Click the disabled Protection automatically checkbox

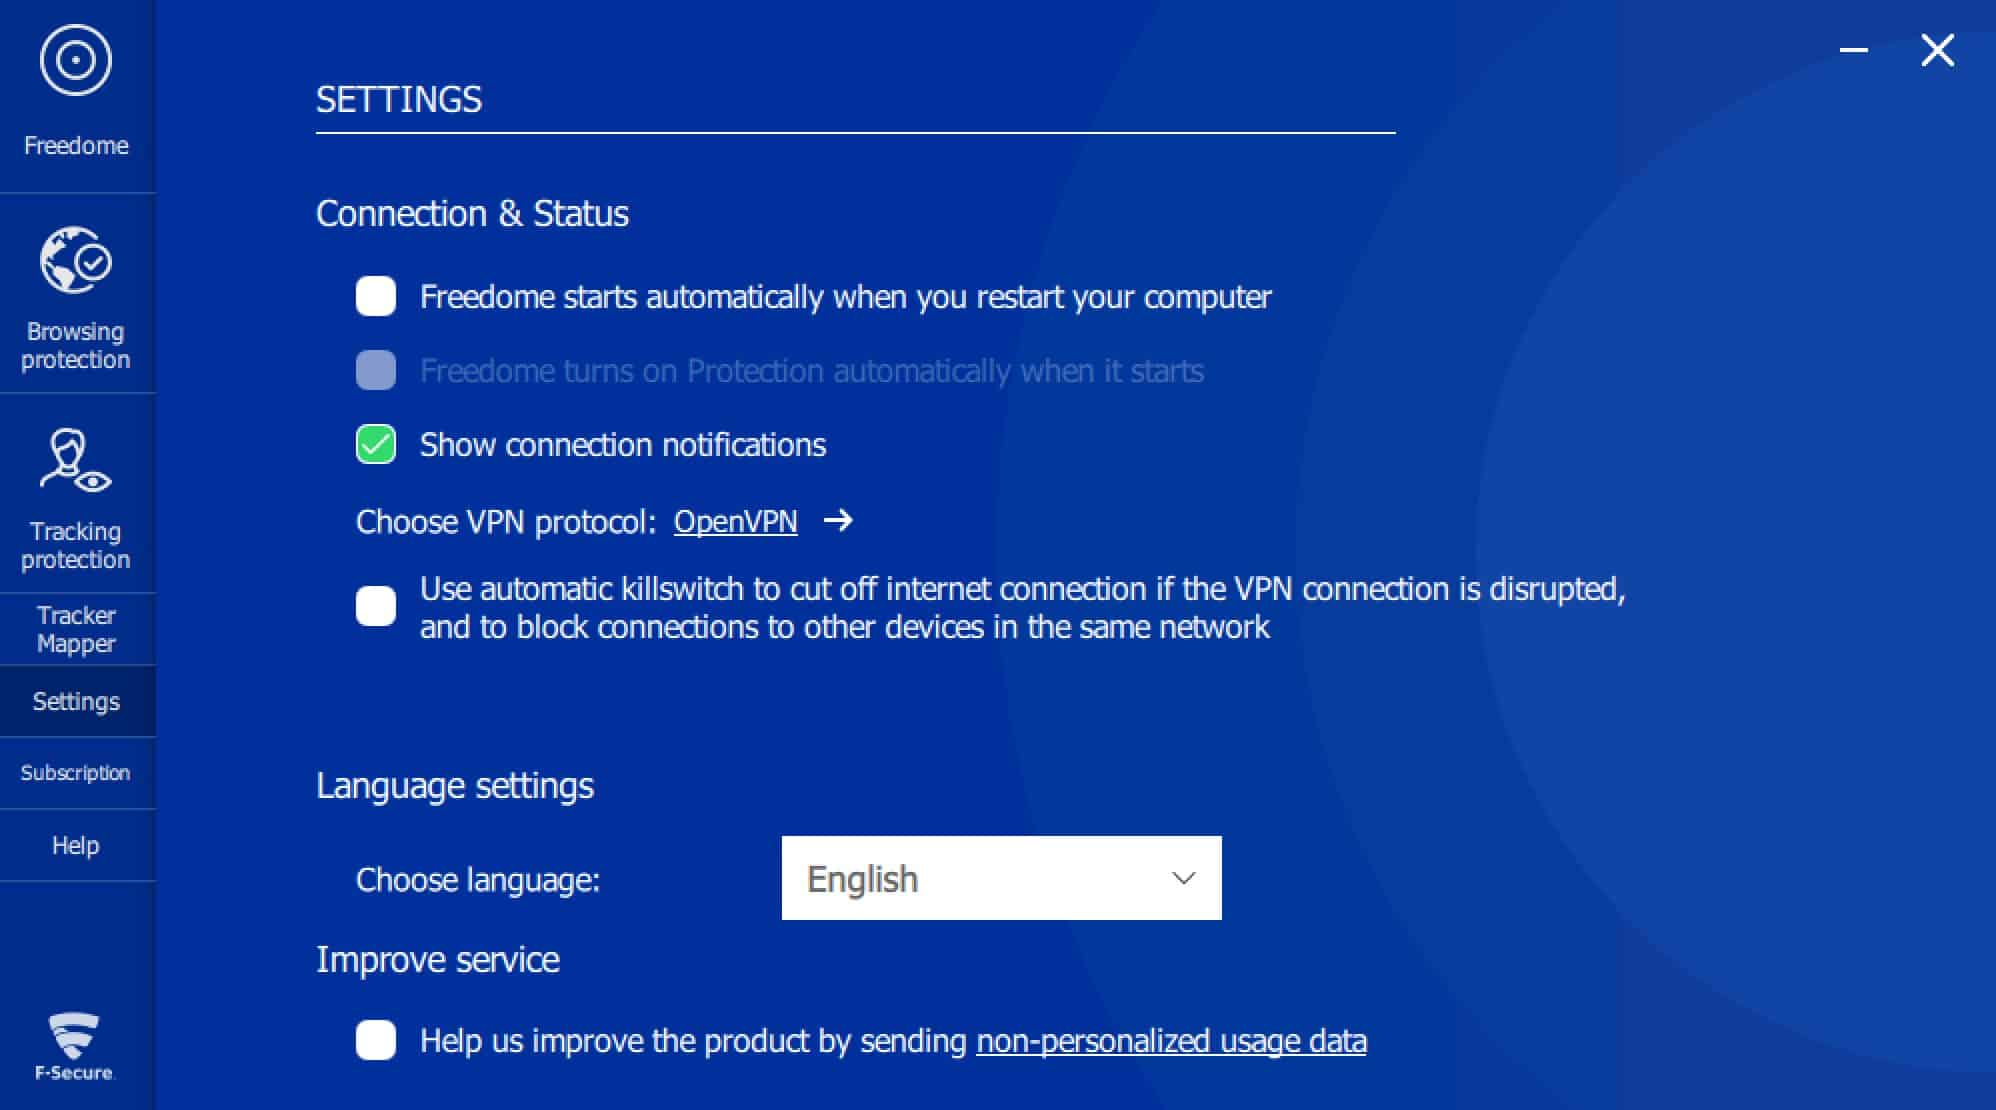tap(376, 370)
